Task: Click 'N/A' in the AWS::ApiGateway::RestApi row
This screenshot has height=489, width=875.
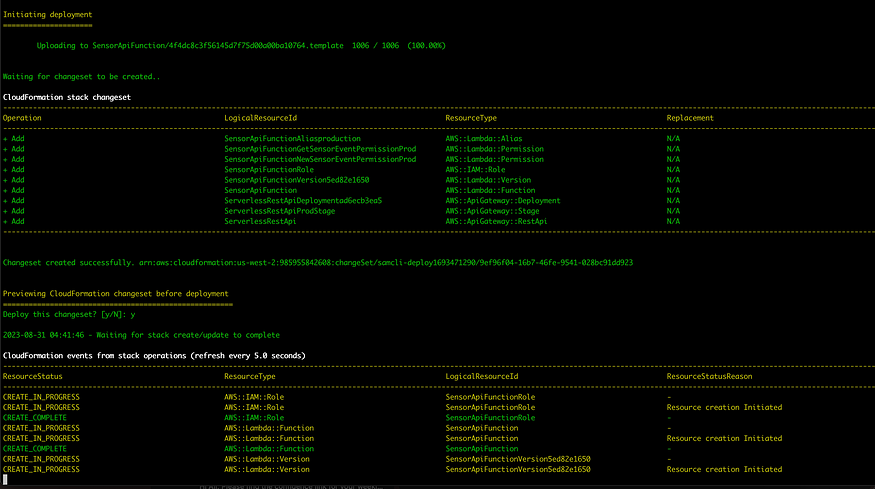Action: pyautogui.click(x=673, y=221)
